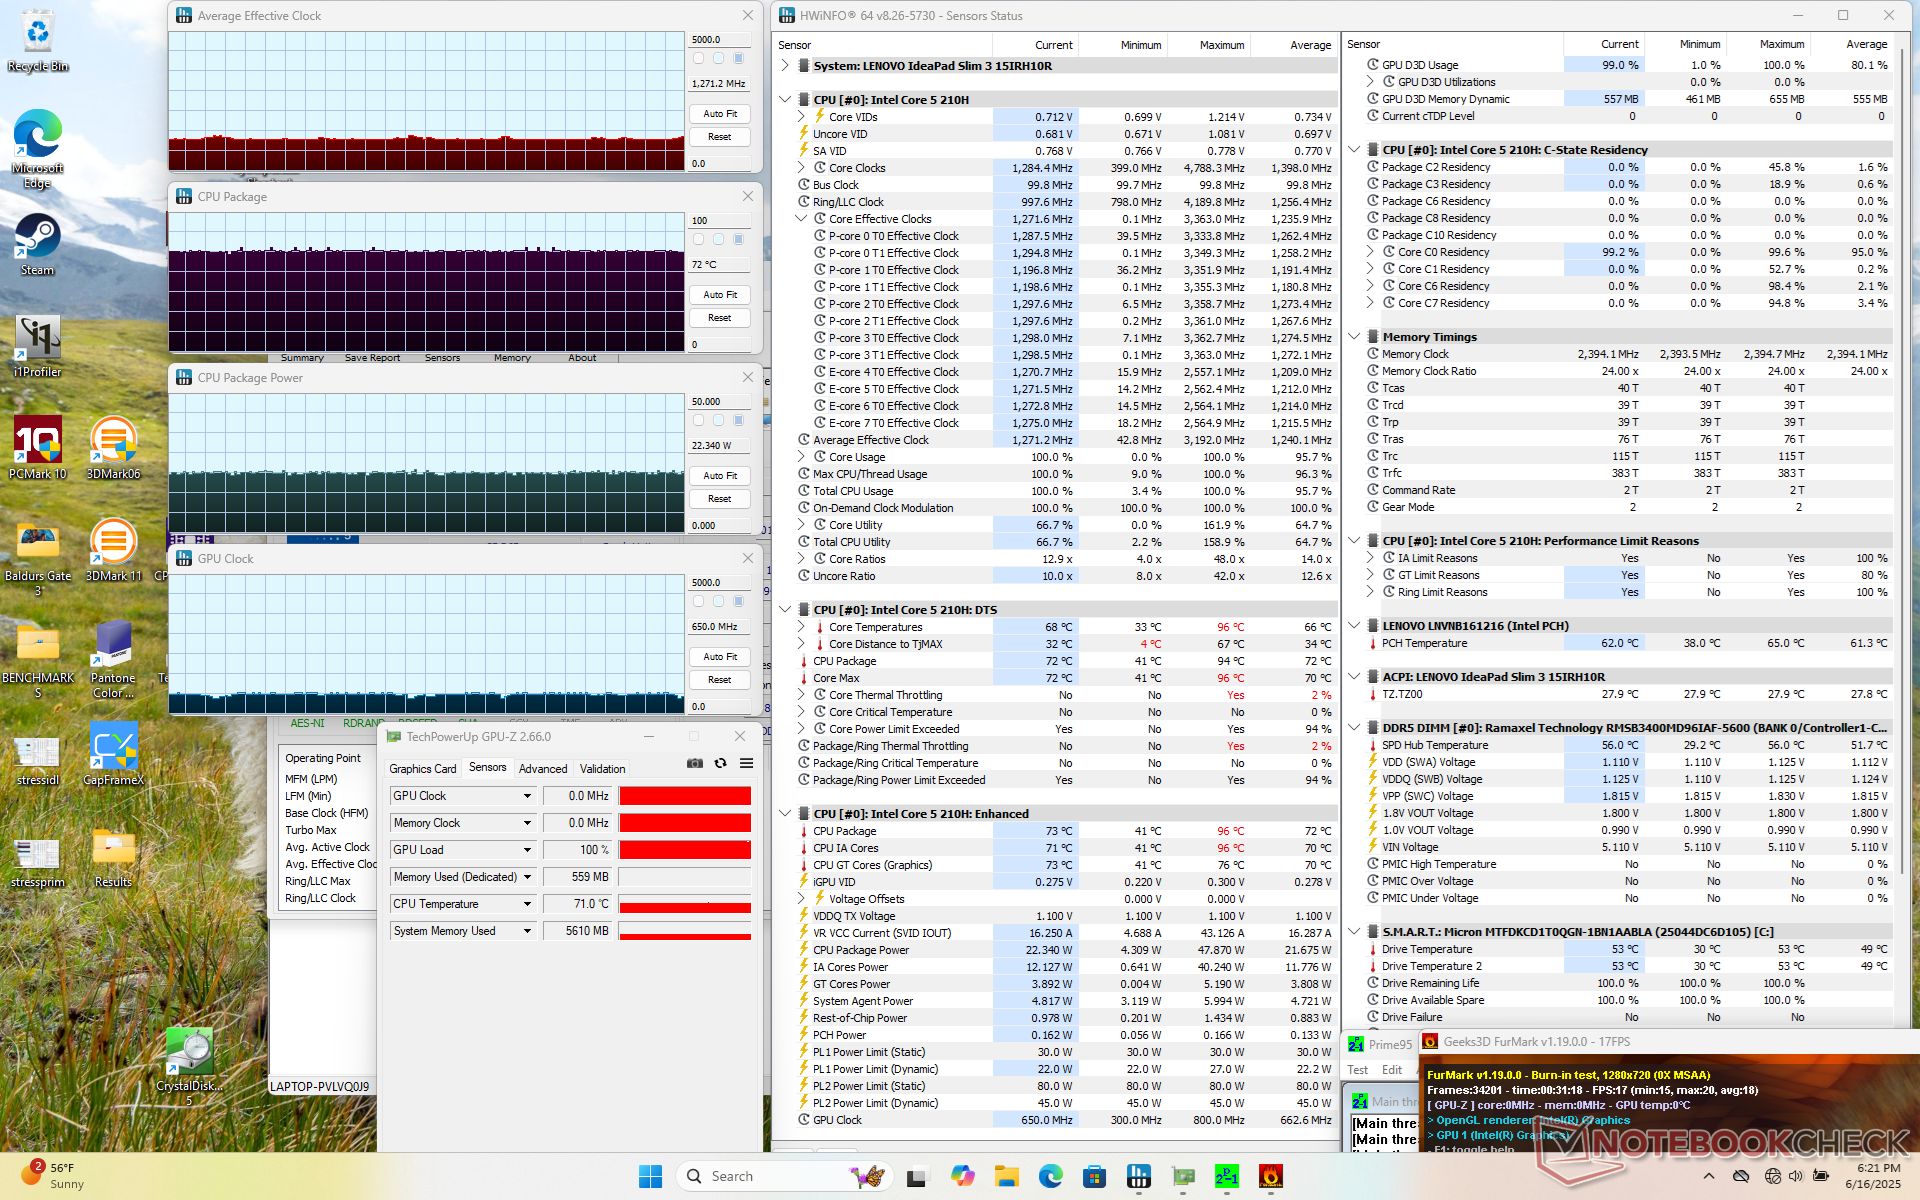Switch to the Advanced tab in GPU-Z
This screenshot has height=1200, width=1920.
point(543,769)
